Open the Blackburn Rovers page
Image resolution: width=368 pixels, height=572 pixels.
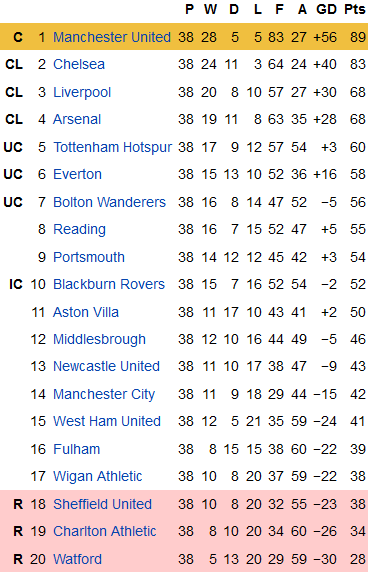[109, 284]
